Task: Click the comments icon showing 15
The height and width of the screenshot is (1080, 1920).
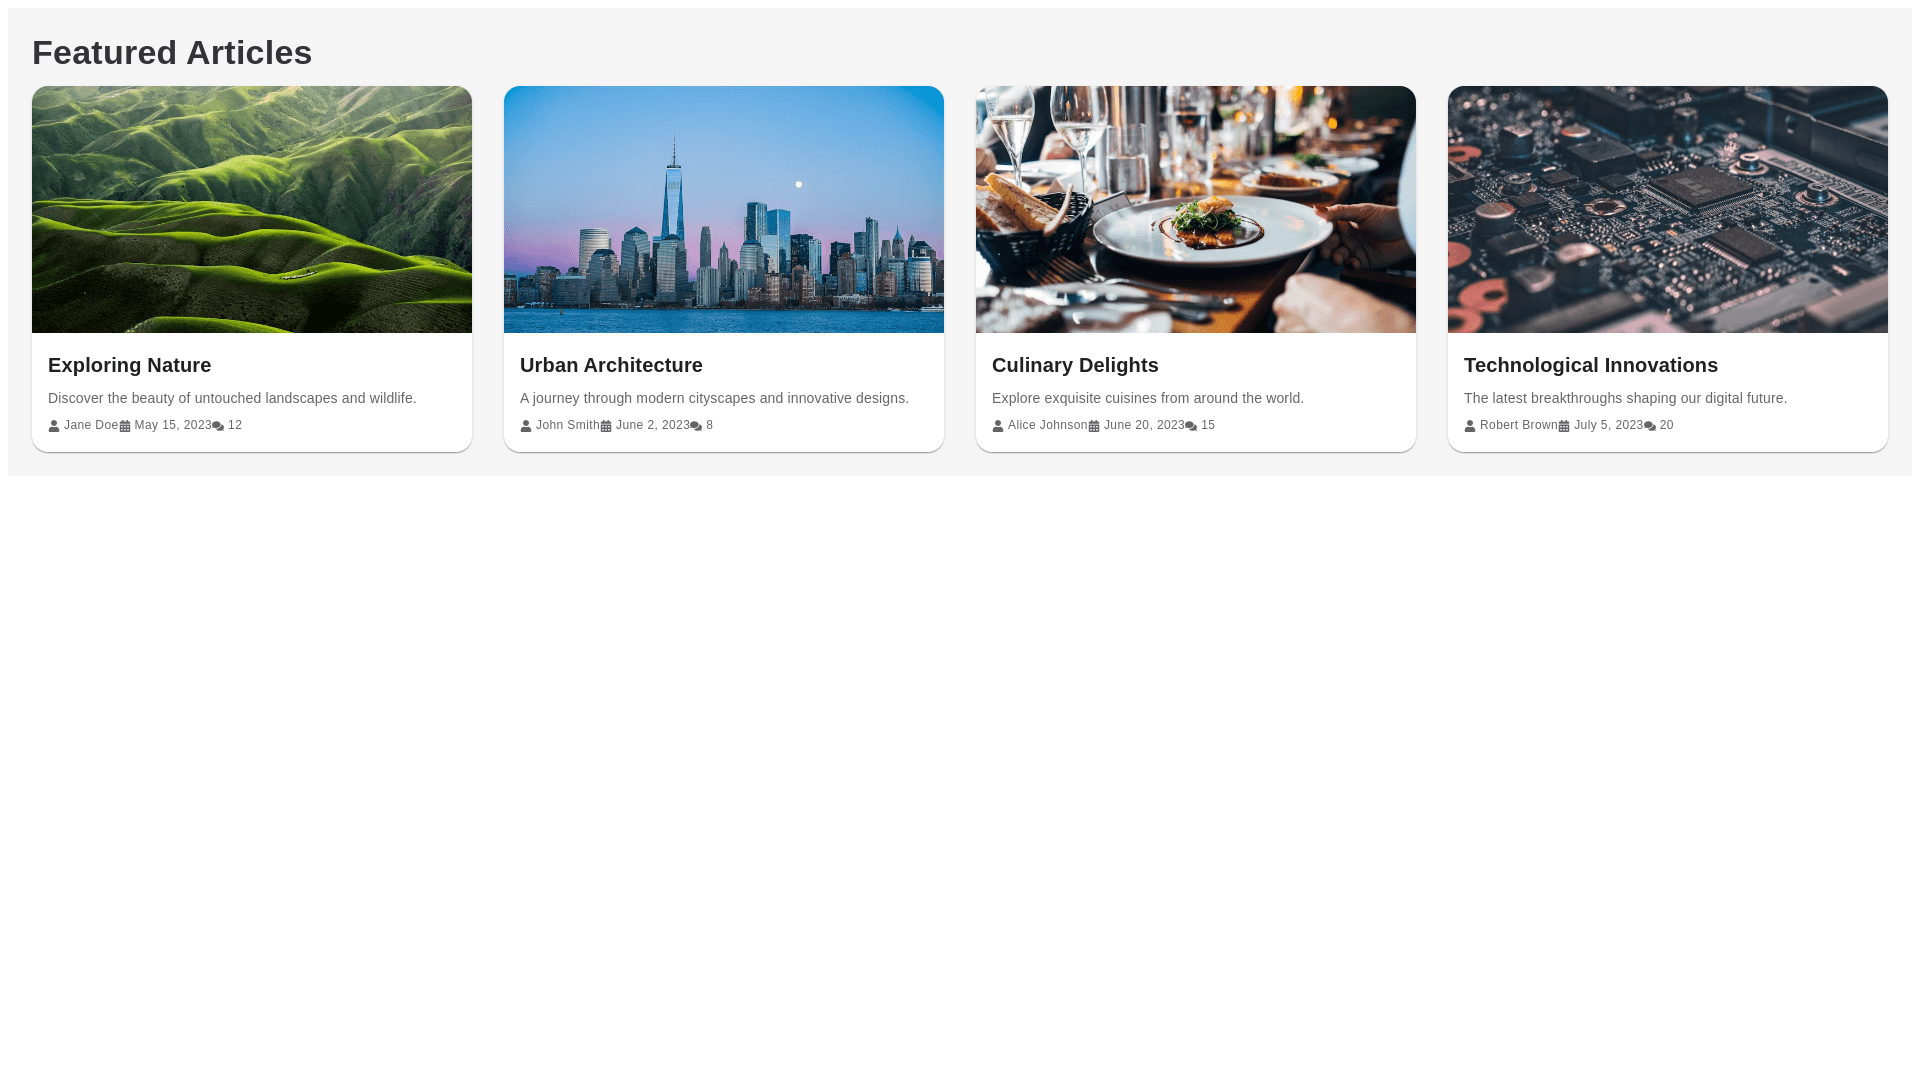Action: (x=1191, y=426)
